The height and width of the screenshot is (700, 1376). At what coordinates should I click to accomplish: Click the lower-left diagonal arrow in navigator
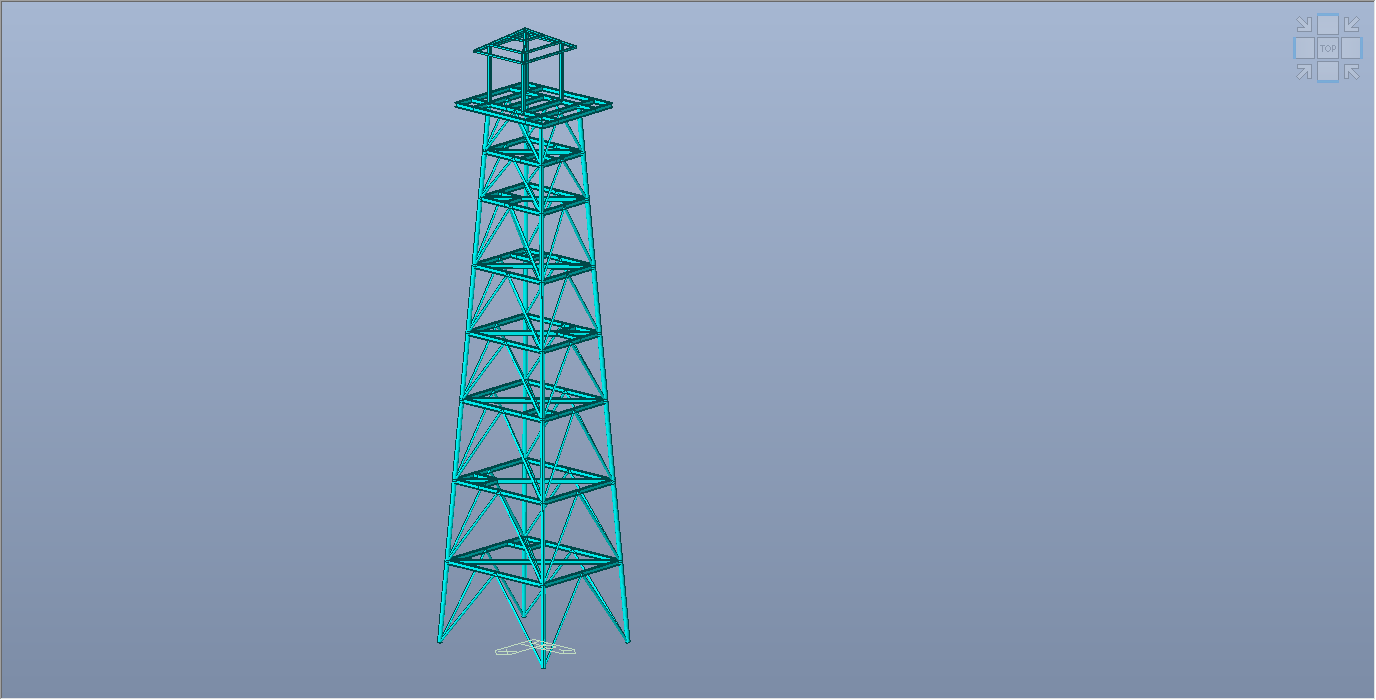coord(1304,72)
